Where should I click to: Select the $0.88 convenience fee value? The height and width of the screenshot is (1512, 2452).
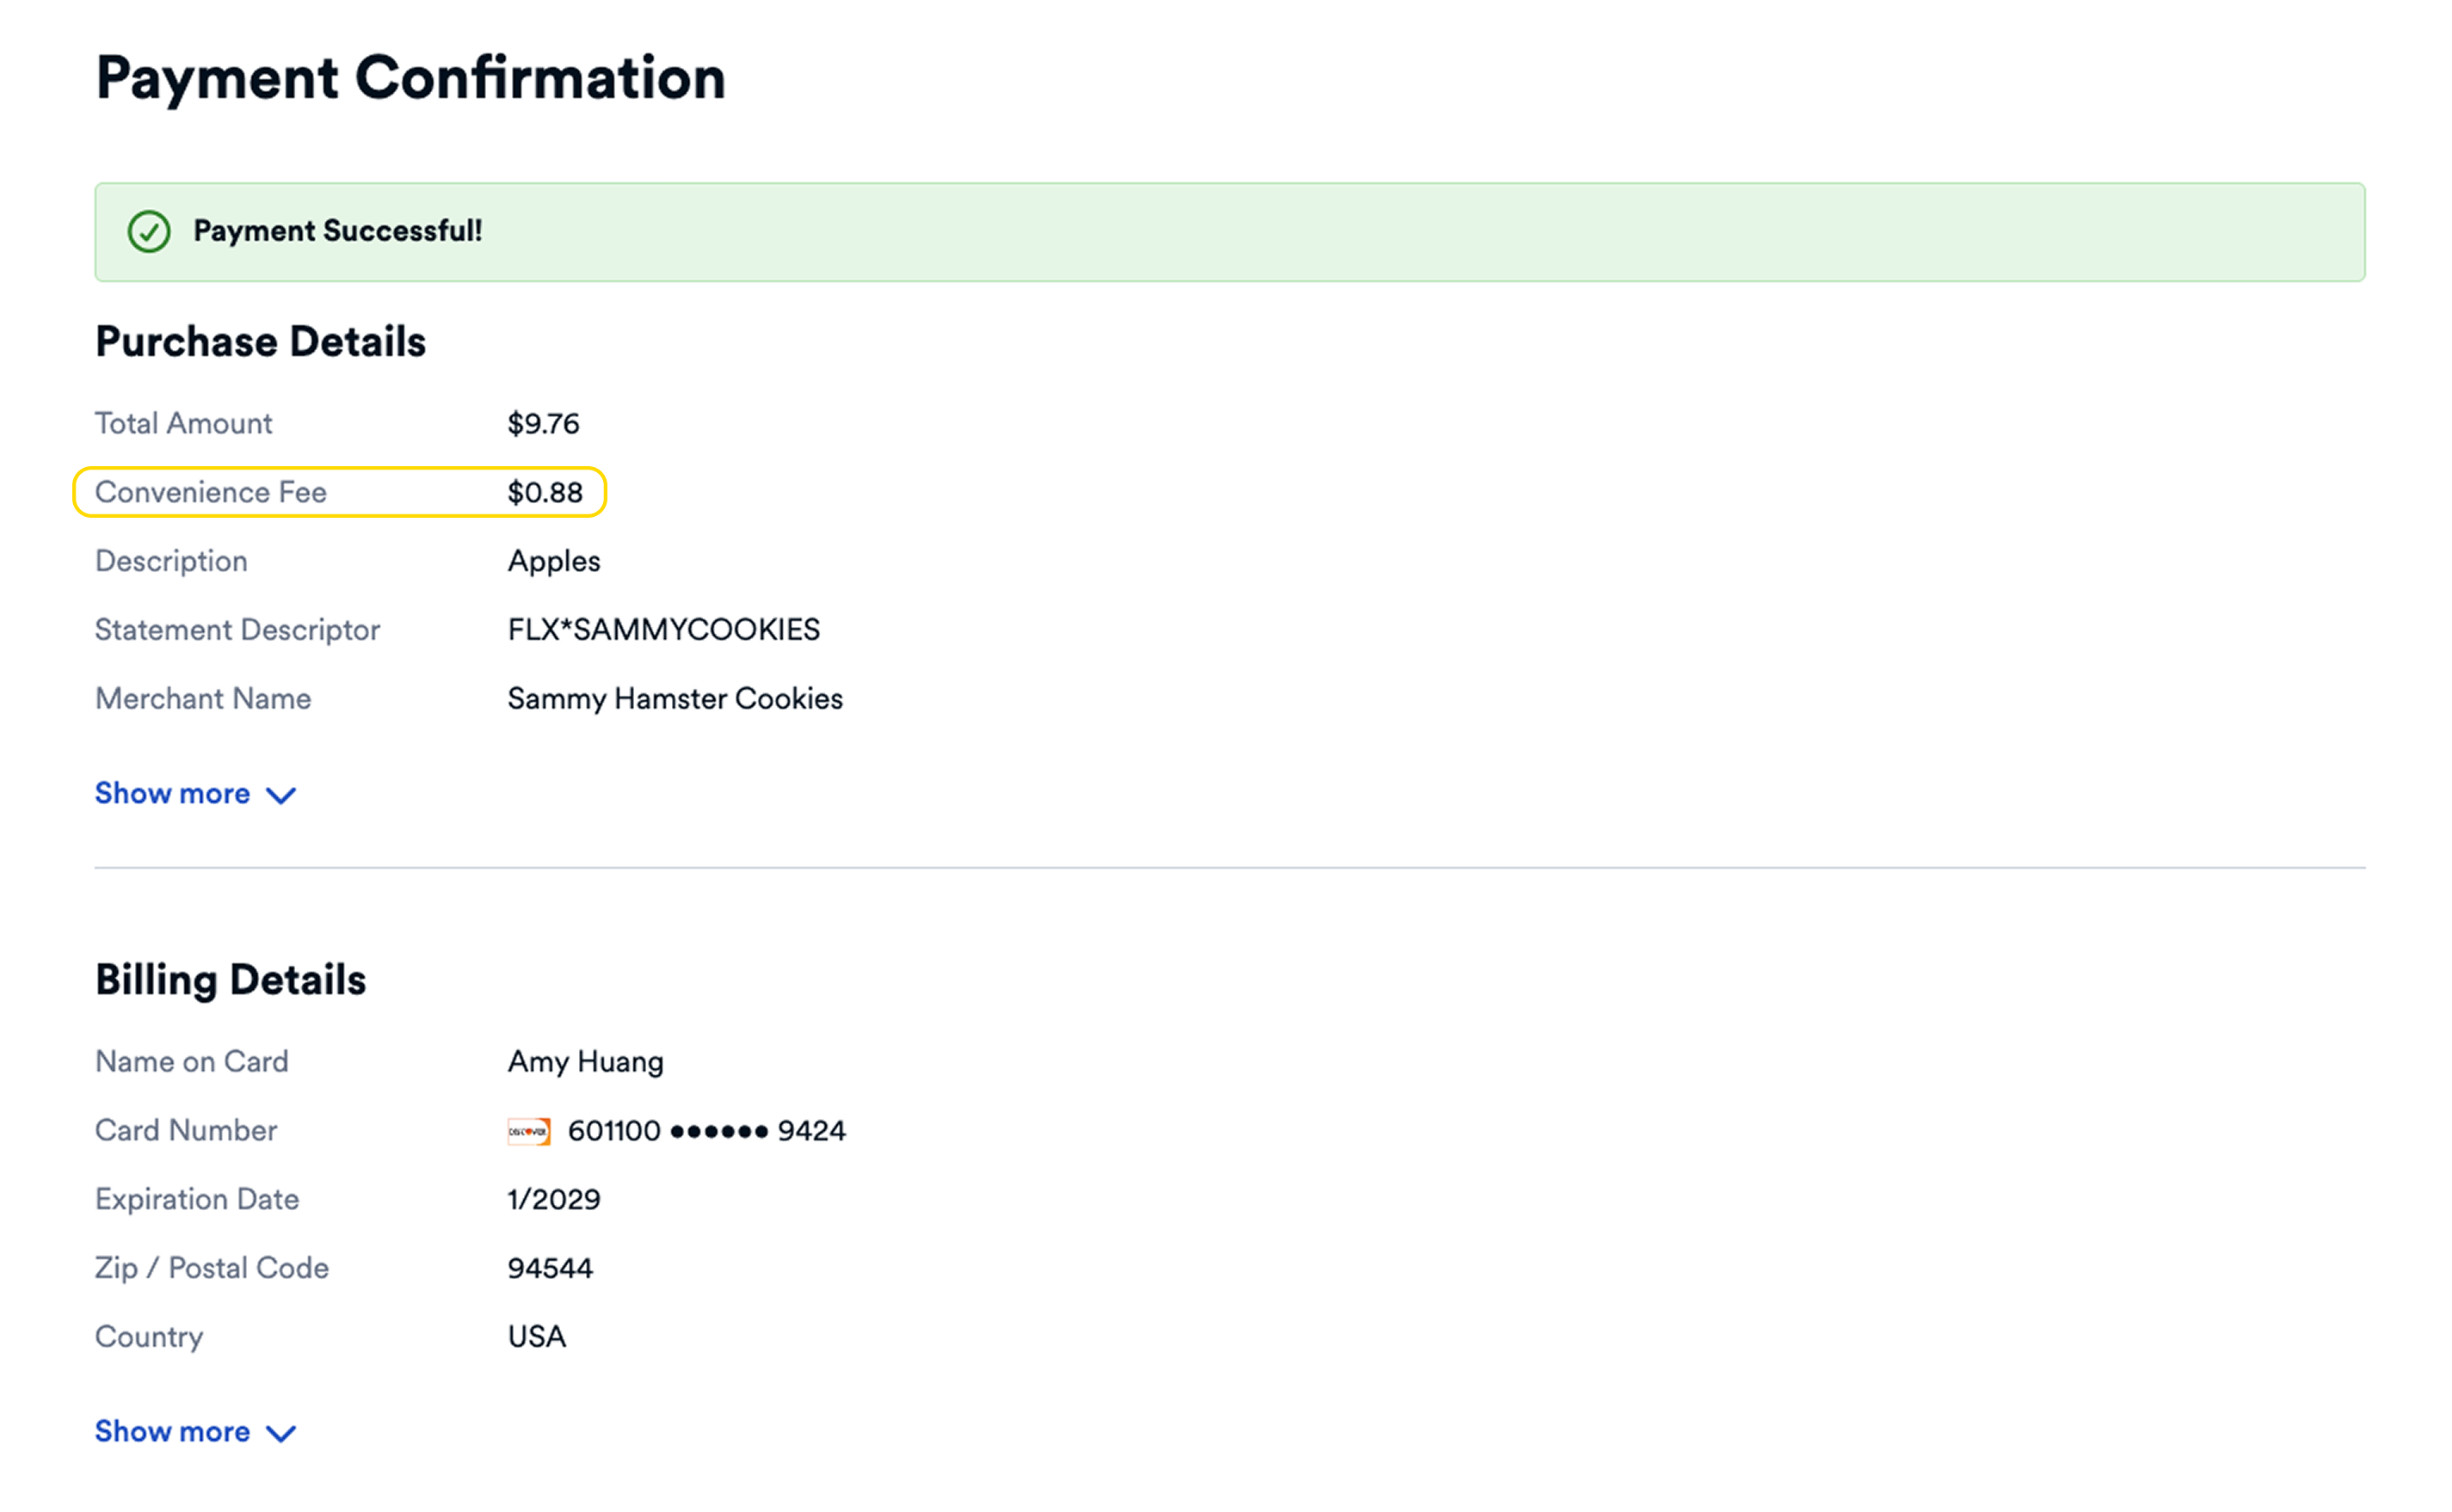545,492
